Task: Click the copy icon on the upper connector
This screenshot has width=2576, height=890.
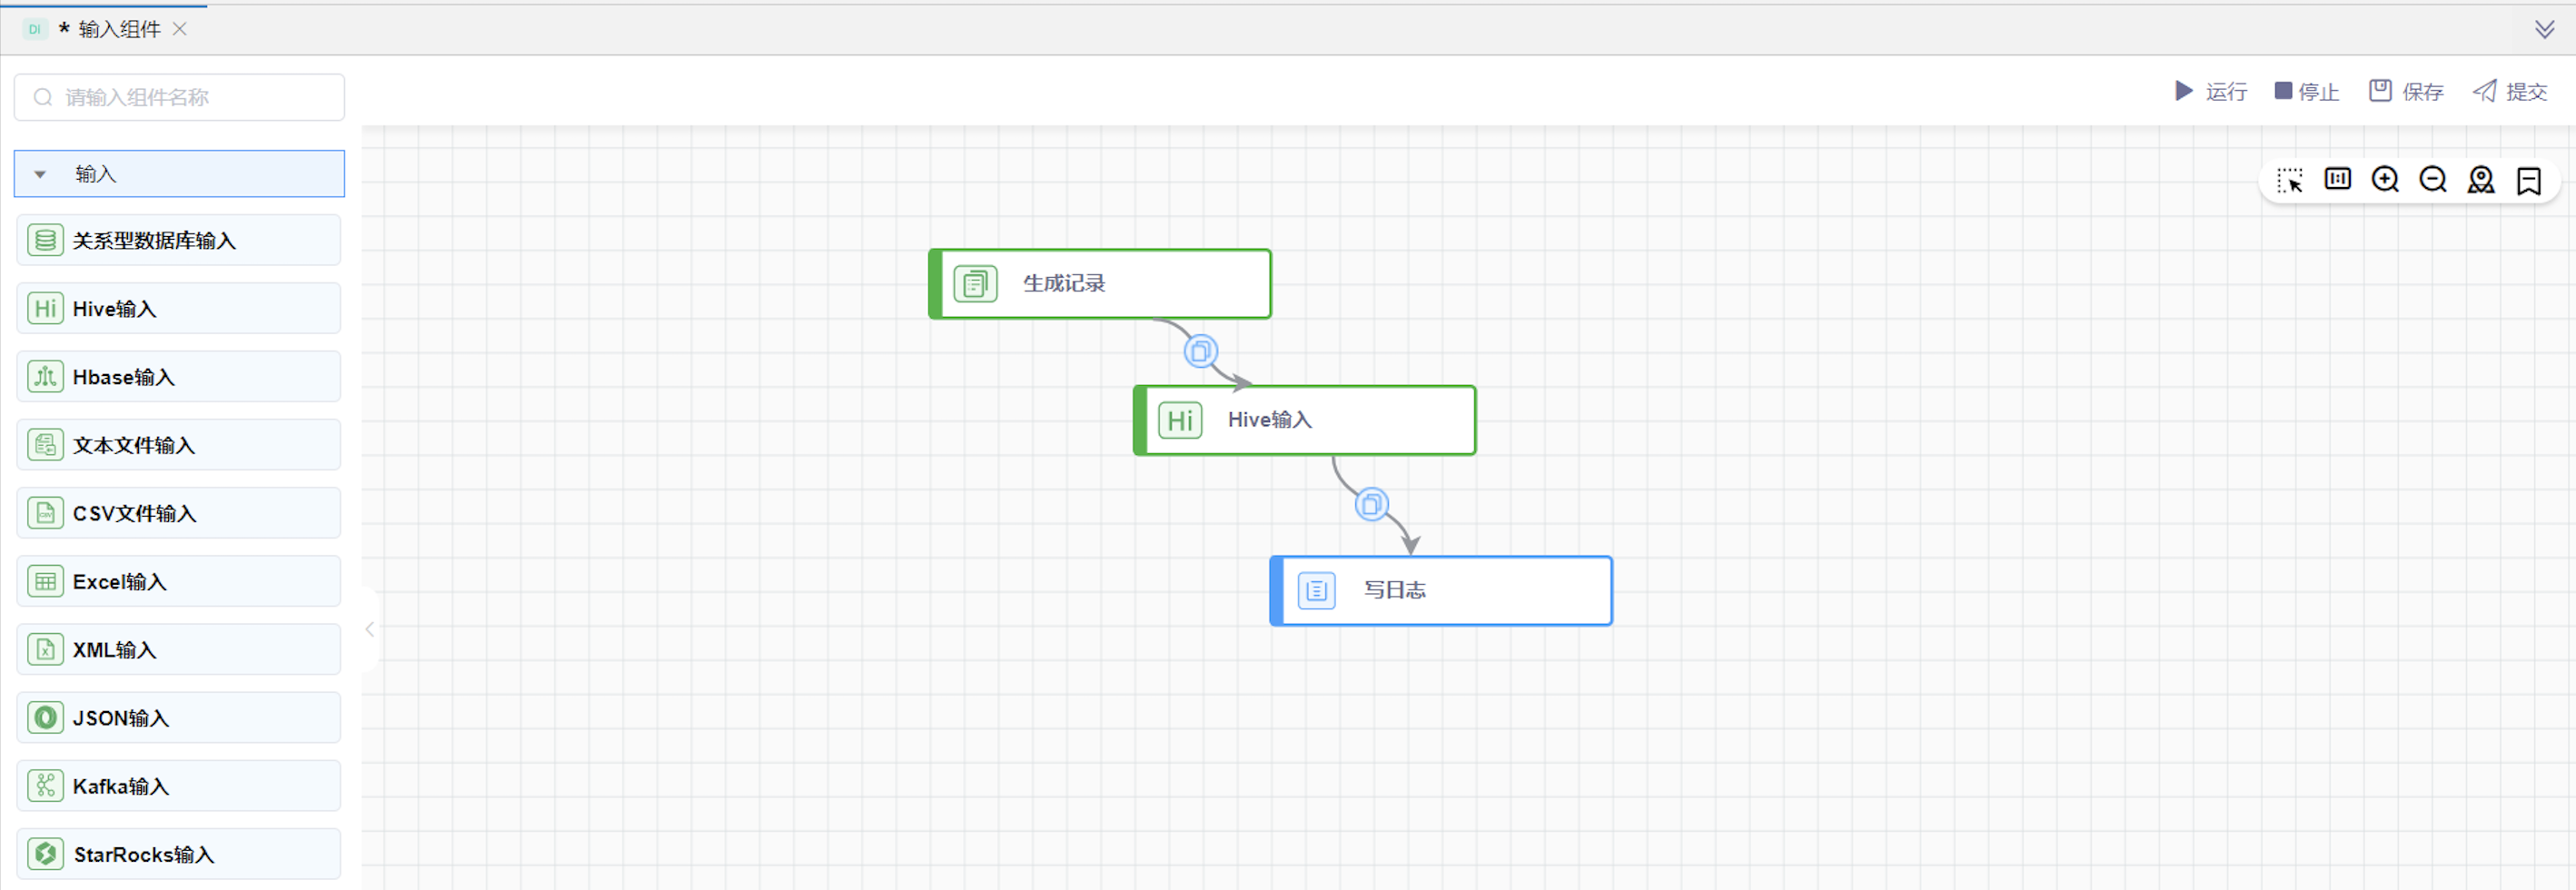Action: pos(1200,351)
